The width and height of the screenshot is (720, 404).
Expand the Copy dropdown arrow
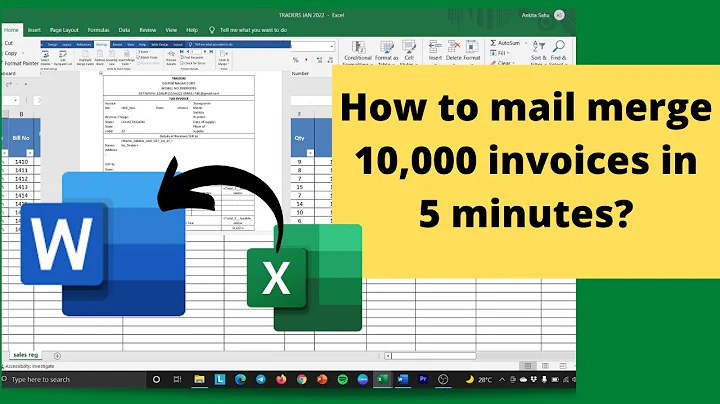click(23, 53)
